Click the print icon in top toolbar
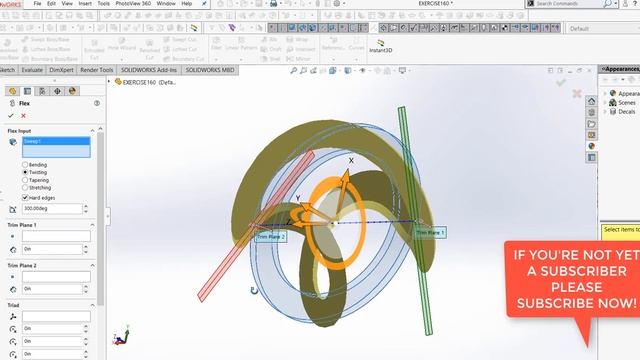The height and width of the screenshot is (360, 640). pyautogui.click(x=273, y=4)
